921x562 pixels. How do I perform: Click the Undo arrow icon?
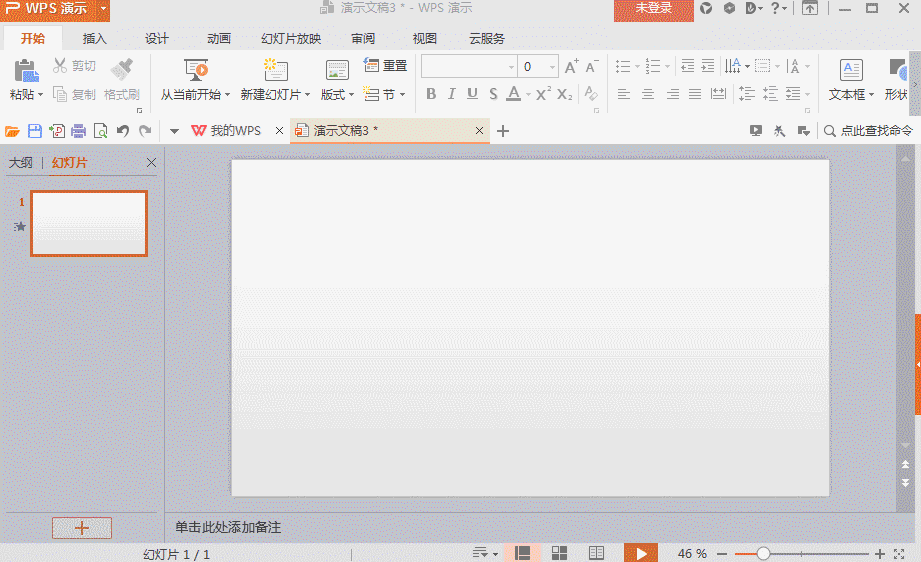coord(122,131)
